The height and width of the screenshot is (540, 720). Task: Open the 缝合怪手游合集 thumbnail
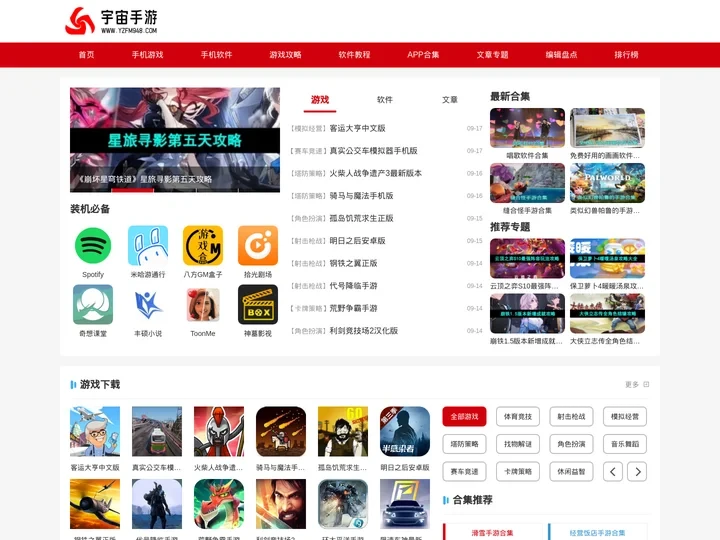[x=527, y=183]
